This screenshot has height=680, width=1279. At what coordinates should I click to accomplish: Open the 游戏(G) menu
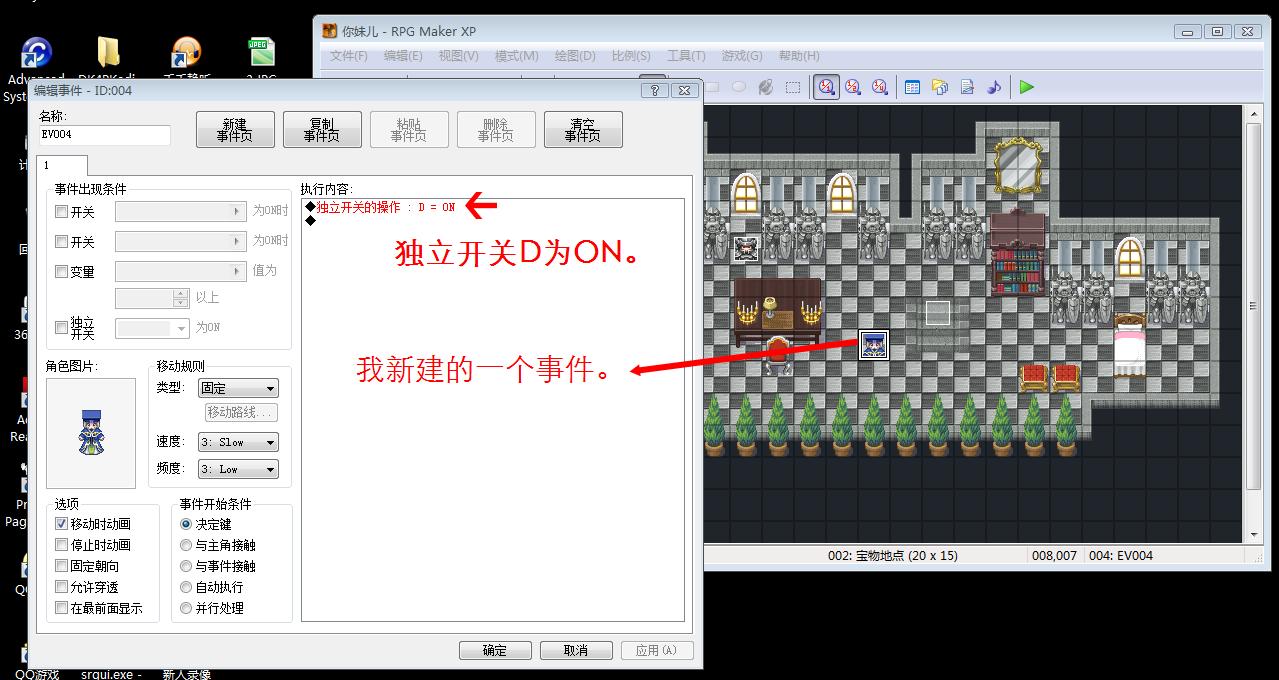tap(742, 56)
